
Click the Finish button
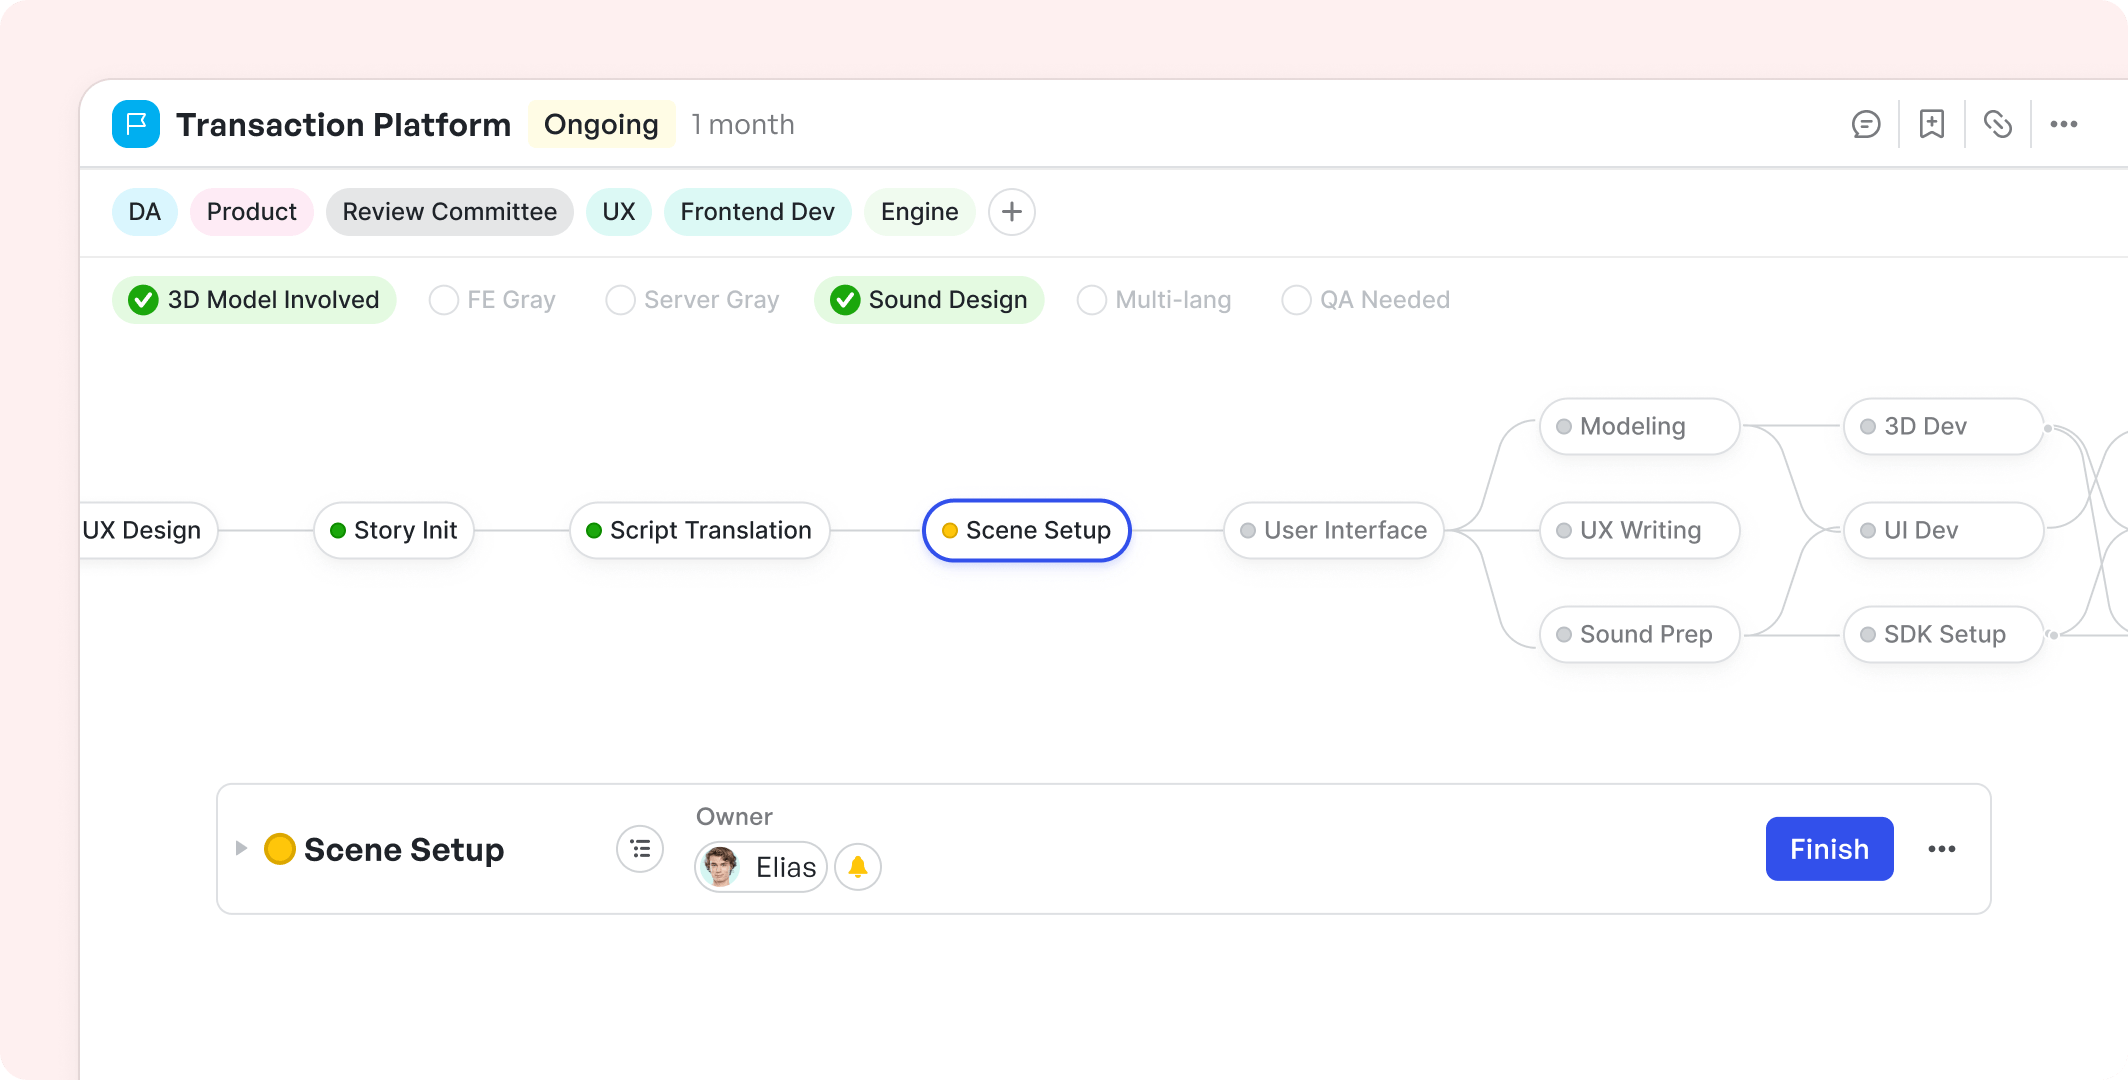[1830, 849]
